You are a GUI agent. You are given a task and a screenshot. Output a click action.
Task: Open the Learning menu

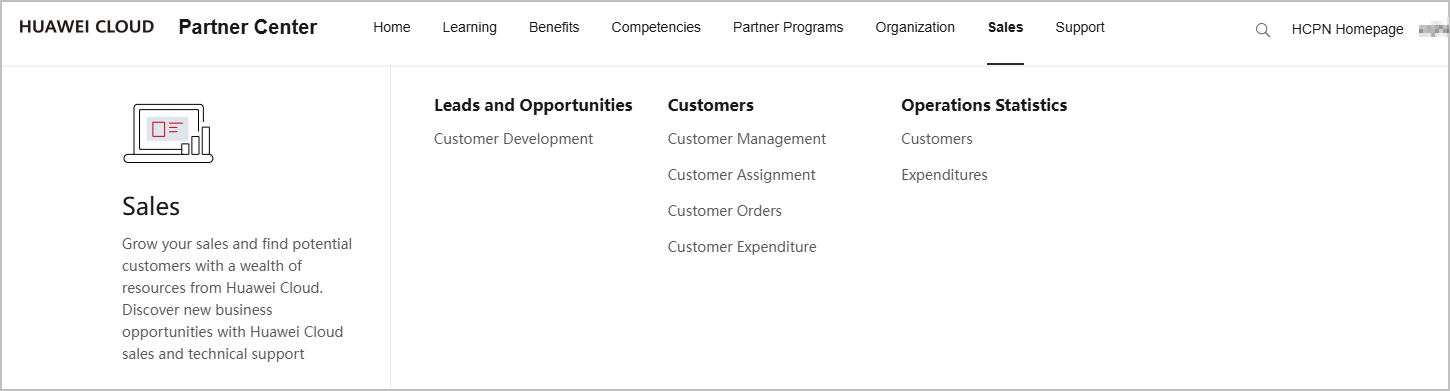coord(470,27)
